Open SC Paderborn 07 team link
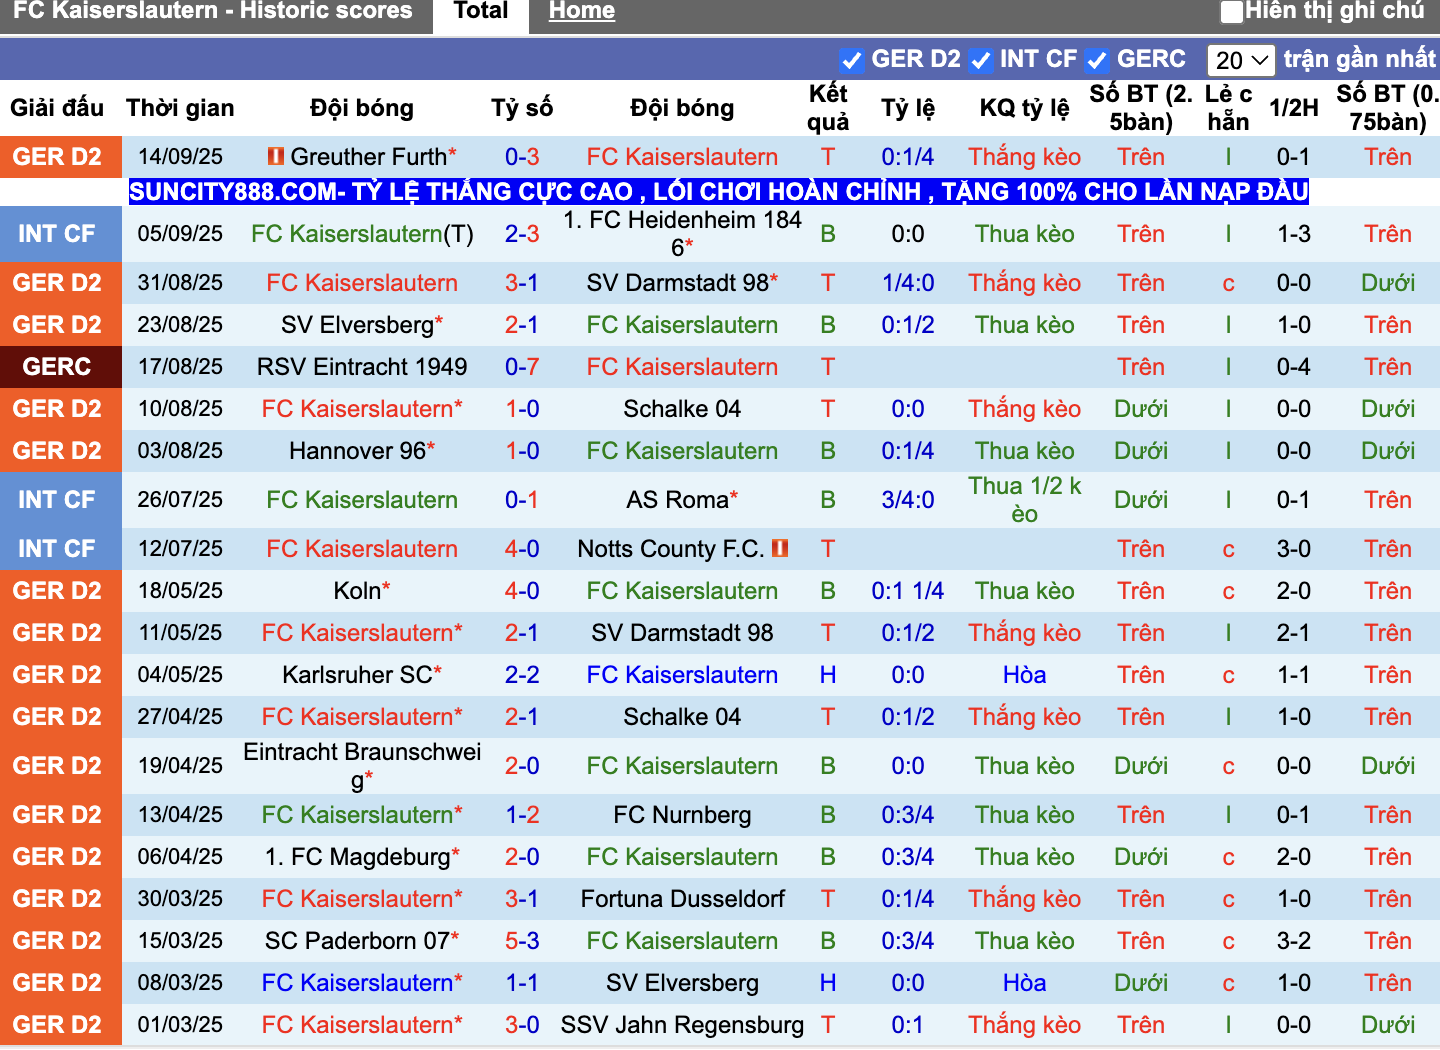 click(357, 941)
